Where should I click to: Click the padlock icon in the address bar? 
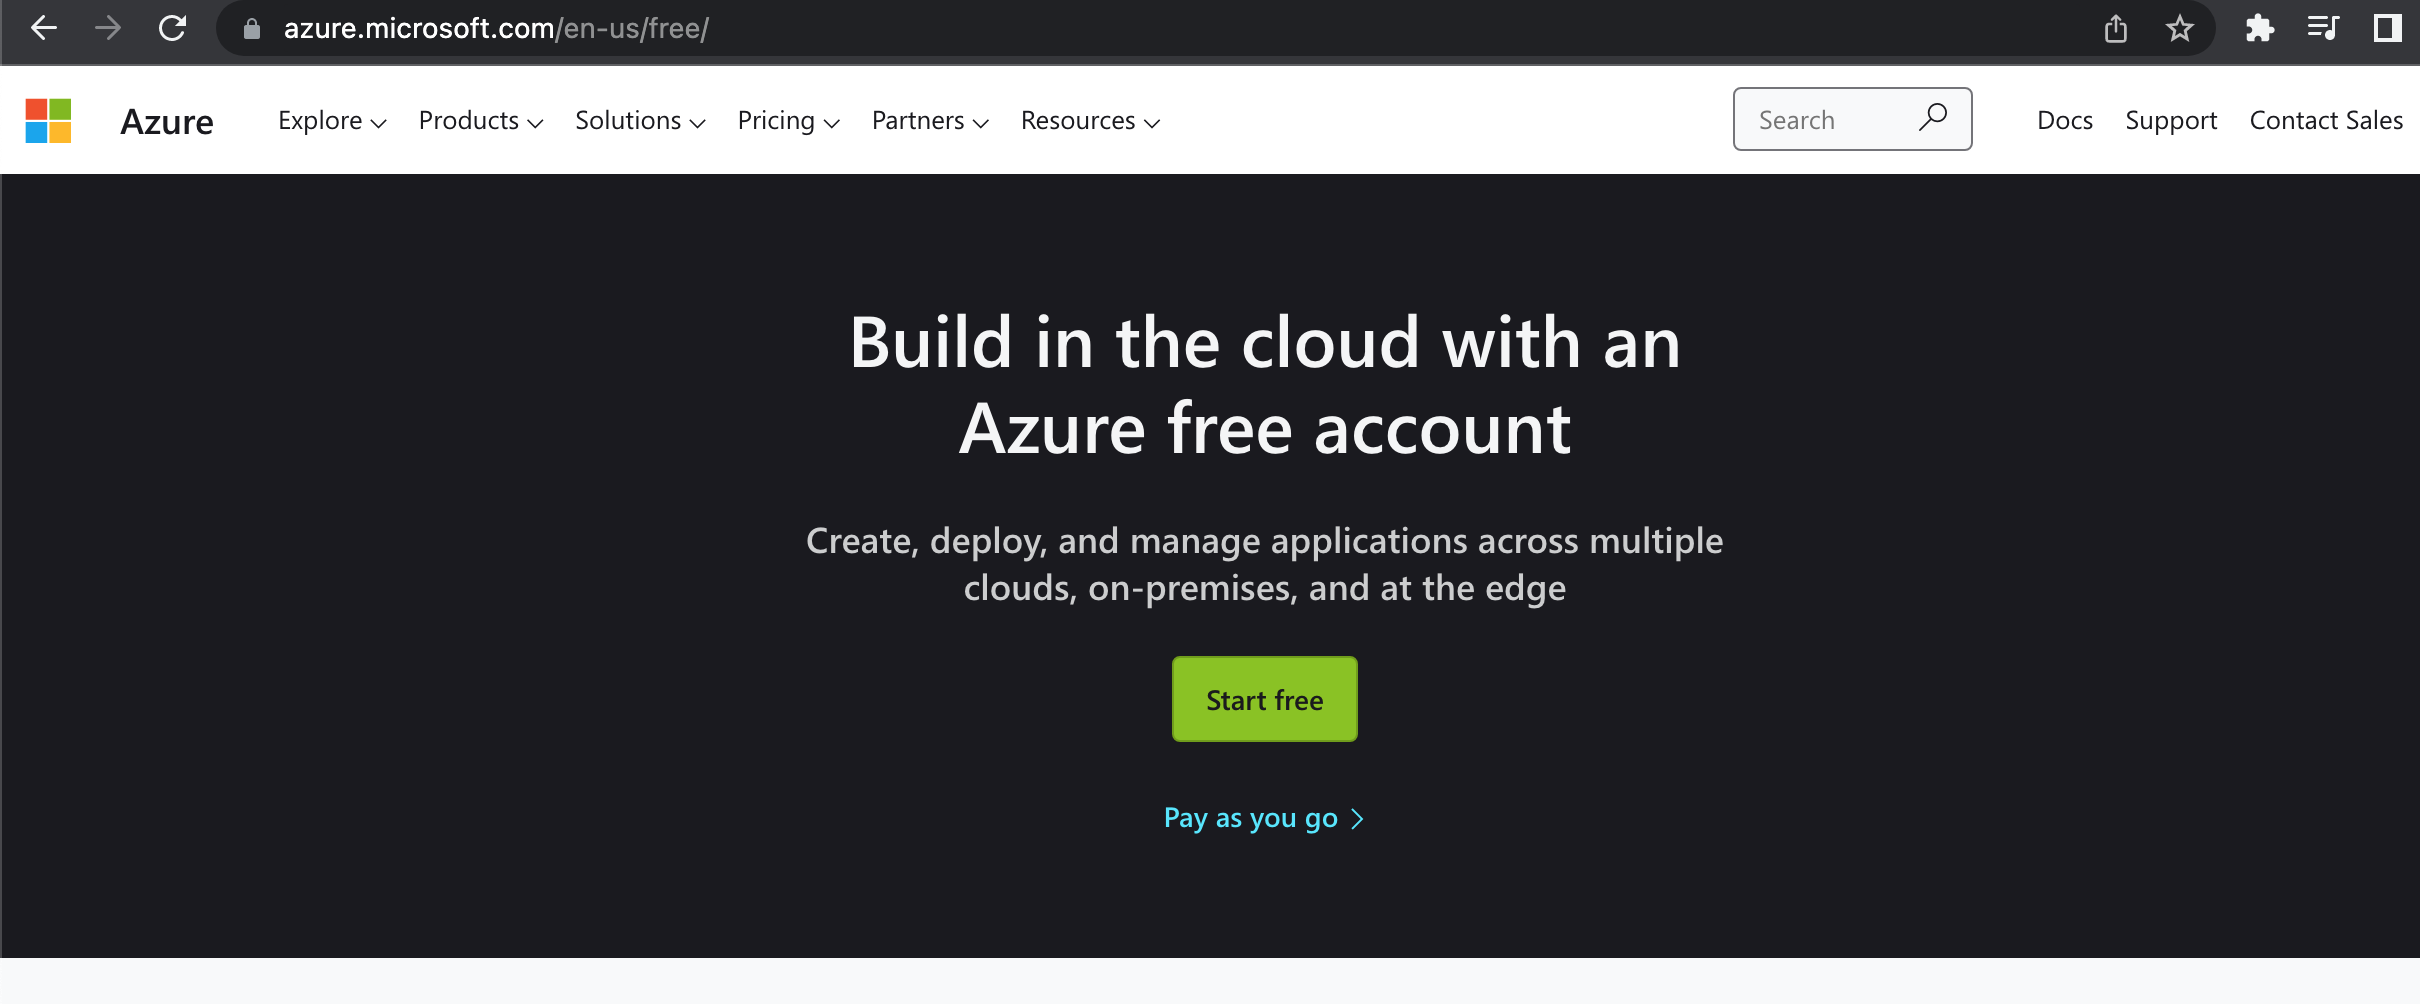(x=253, y=29)
